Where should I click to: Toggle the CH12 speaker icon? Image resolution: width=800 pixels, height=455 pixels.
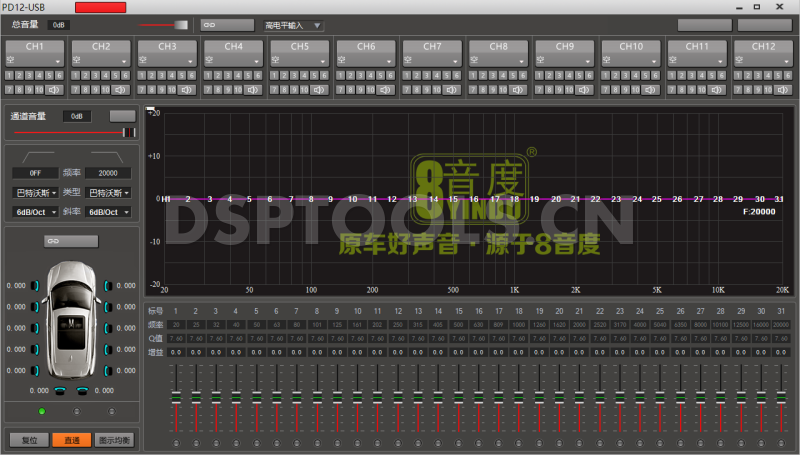[782, 90]
